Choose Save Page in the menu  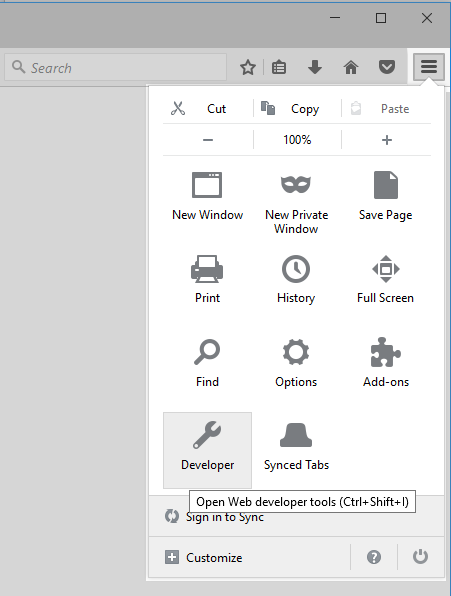(386, 197)
